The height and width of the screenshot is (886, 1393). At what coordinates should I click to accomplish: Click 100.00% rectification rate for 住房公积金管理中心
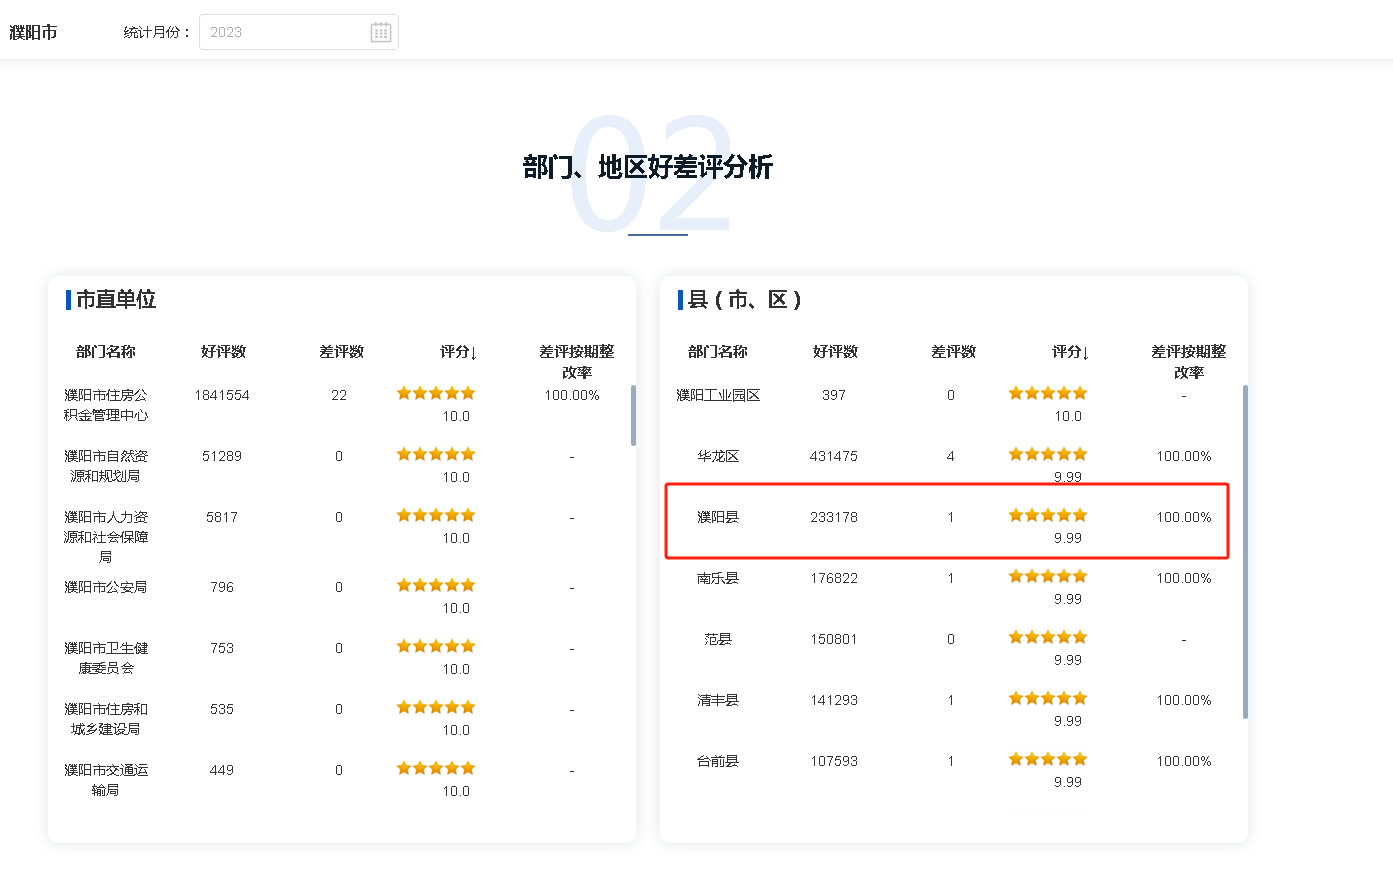click(x=572, y=395)
